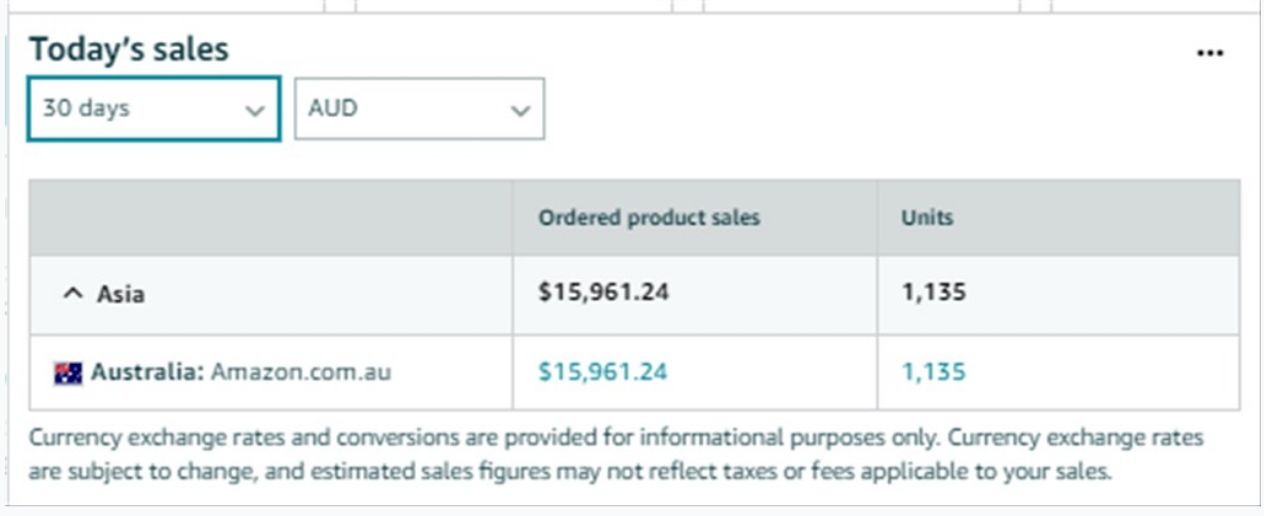
Task: Click the caret icon beside Asia
Action: click(x=72, y=294)
